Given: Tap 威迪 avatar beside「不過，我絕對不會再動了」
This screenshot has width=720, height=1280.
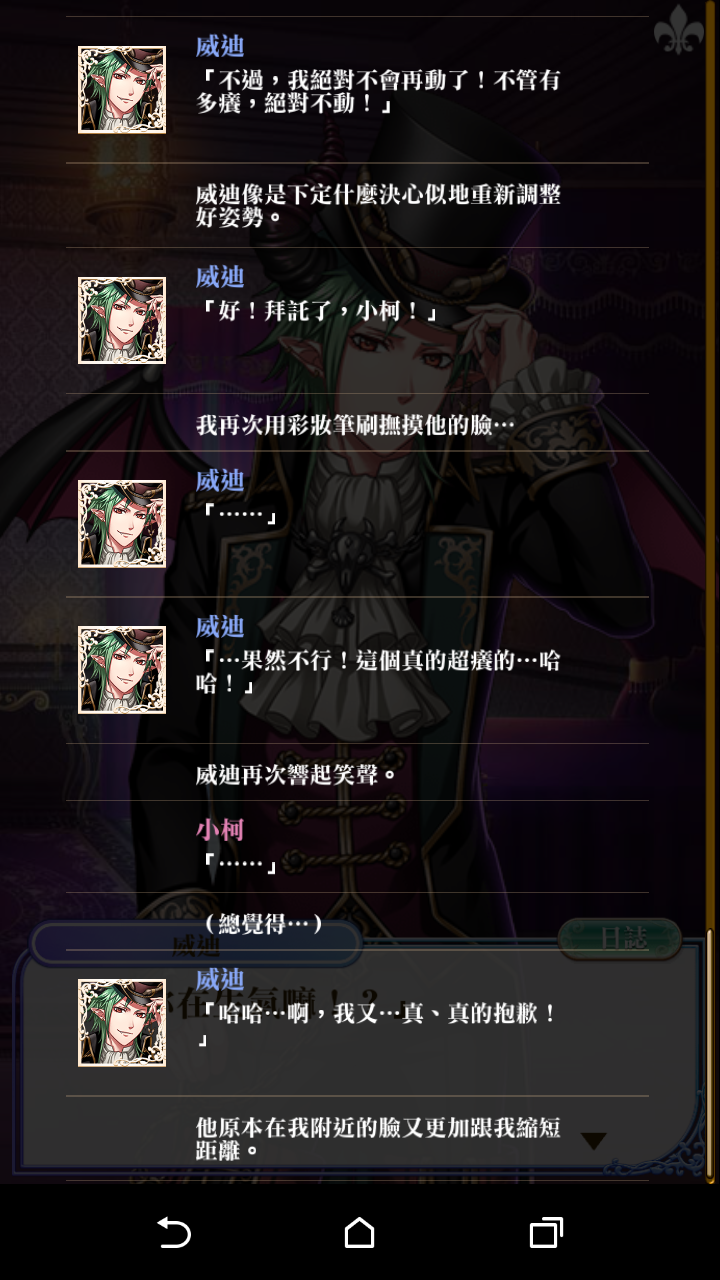Looking at the screenshot, I should point(122,90).
